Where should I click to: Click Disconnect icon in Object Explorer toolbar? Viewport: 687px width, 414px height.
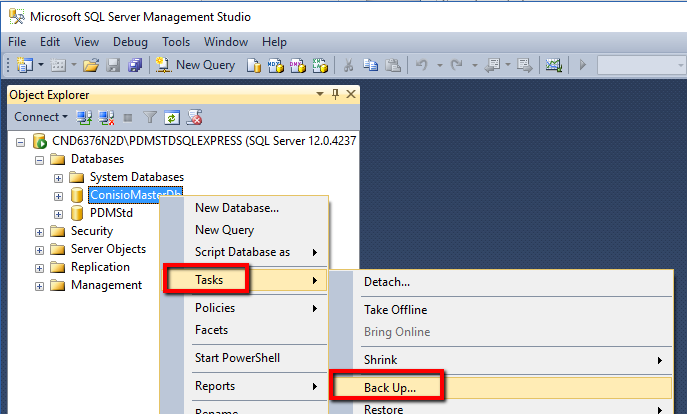tap(107, 117)
